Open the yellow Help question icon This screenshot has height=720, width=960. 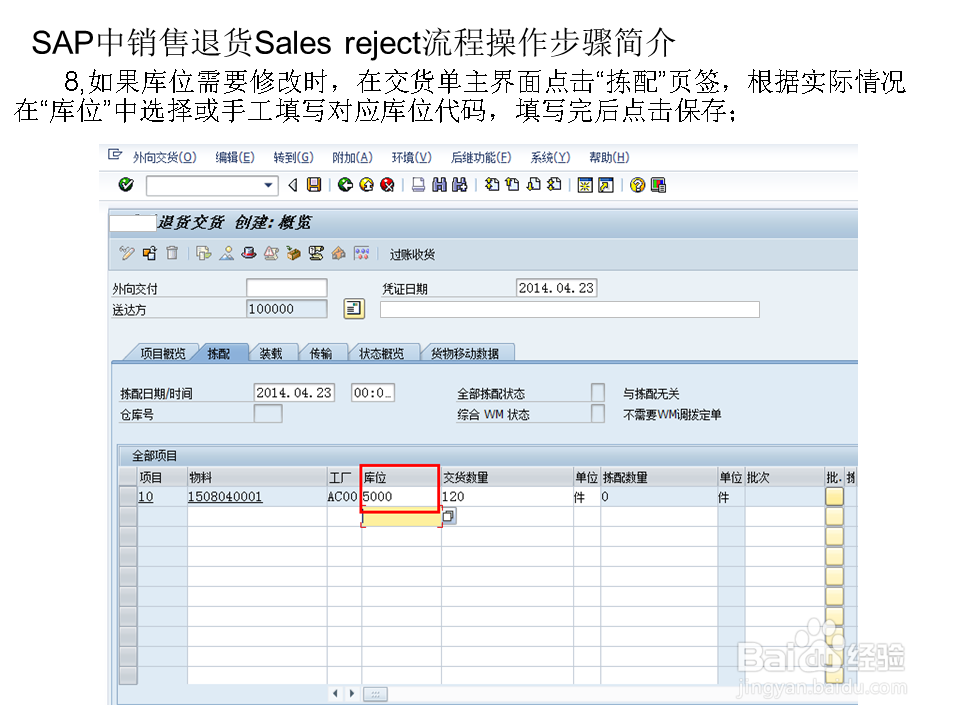click(637, 185)
